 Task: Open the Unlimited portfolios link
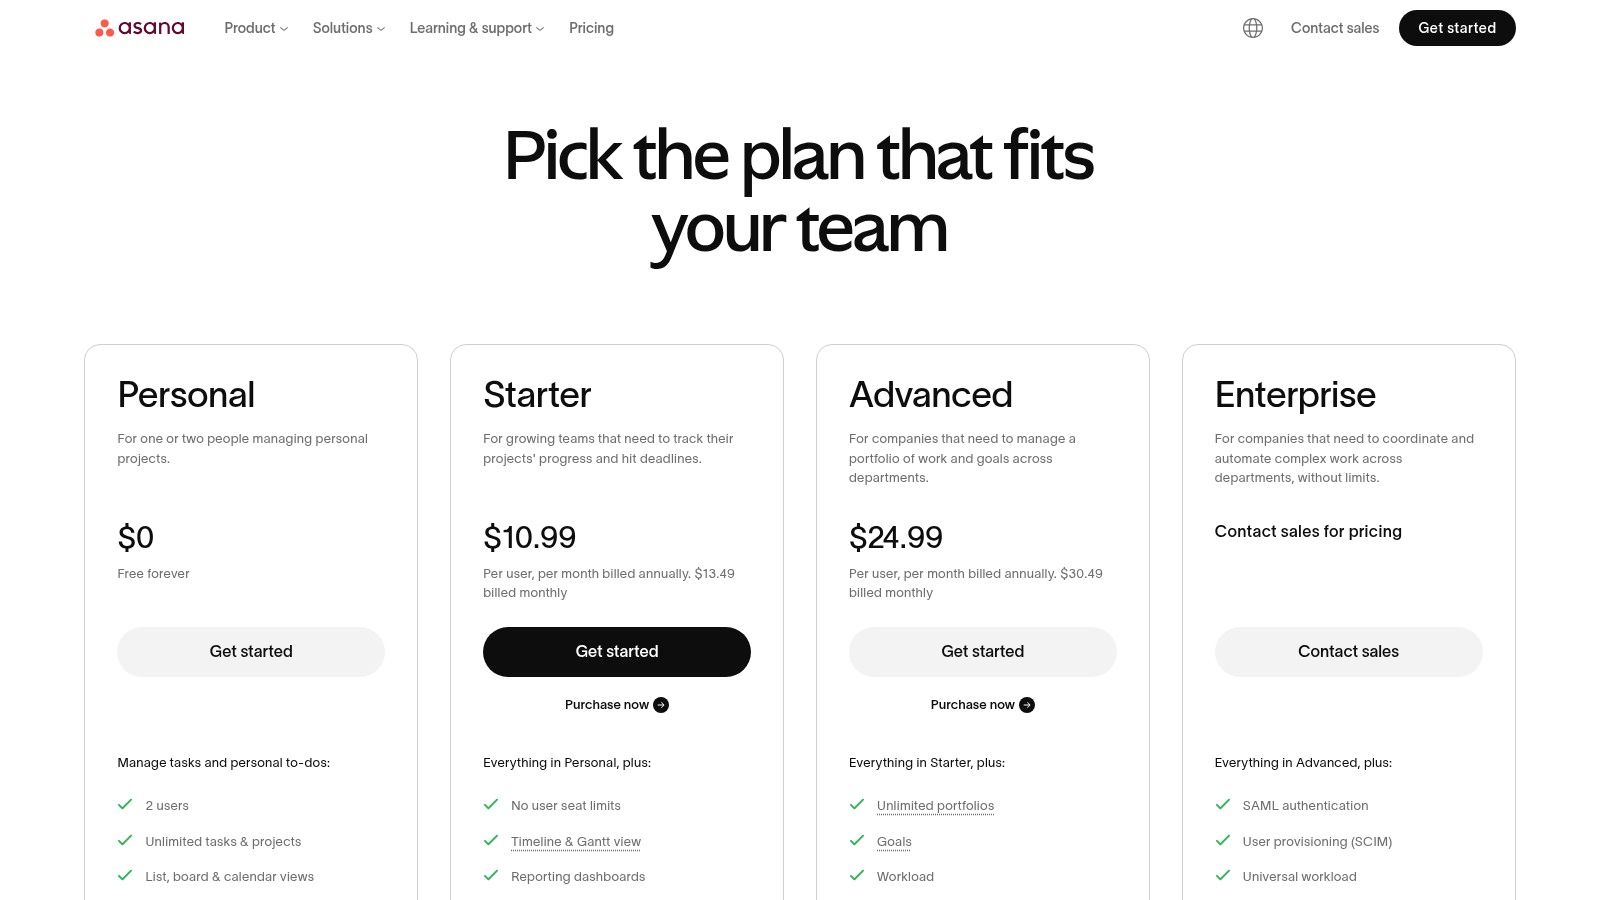[x=935, y=805]
